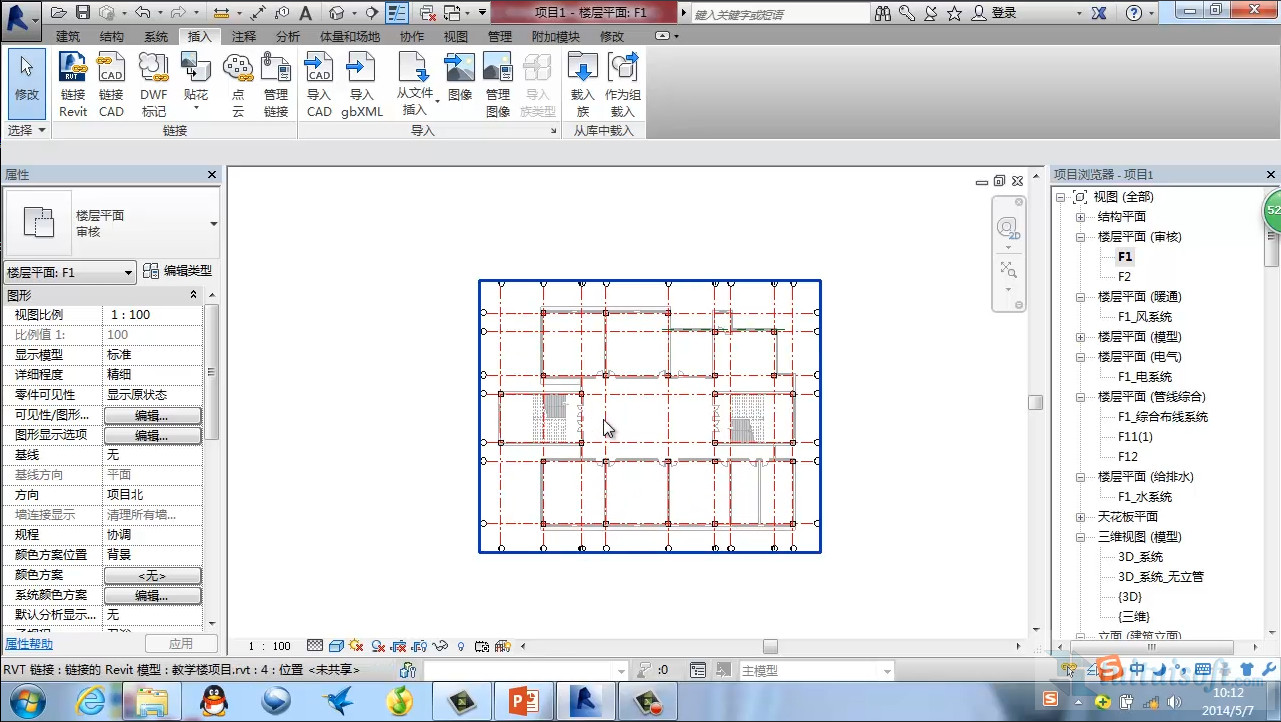Toggle sun path icon in view bar
The height and width of the screenshot is (722, 1281).
coord(355,646)
